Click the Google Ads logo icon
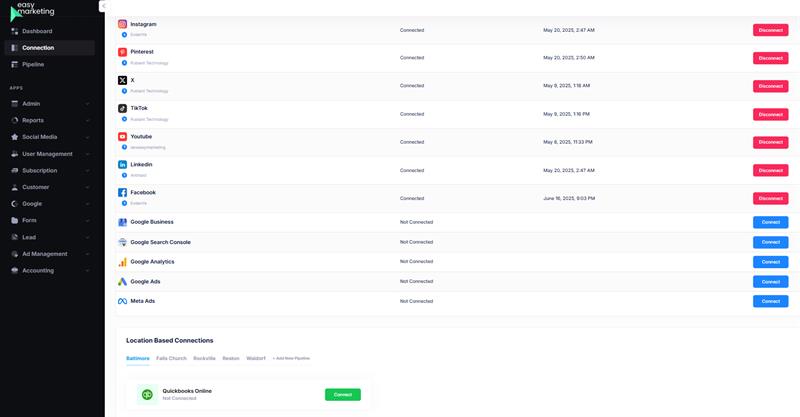Image resolution: width=800 pixels, height=417 pixels. 122,282
